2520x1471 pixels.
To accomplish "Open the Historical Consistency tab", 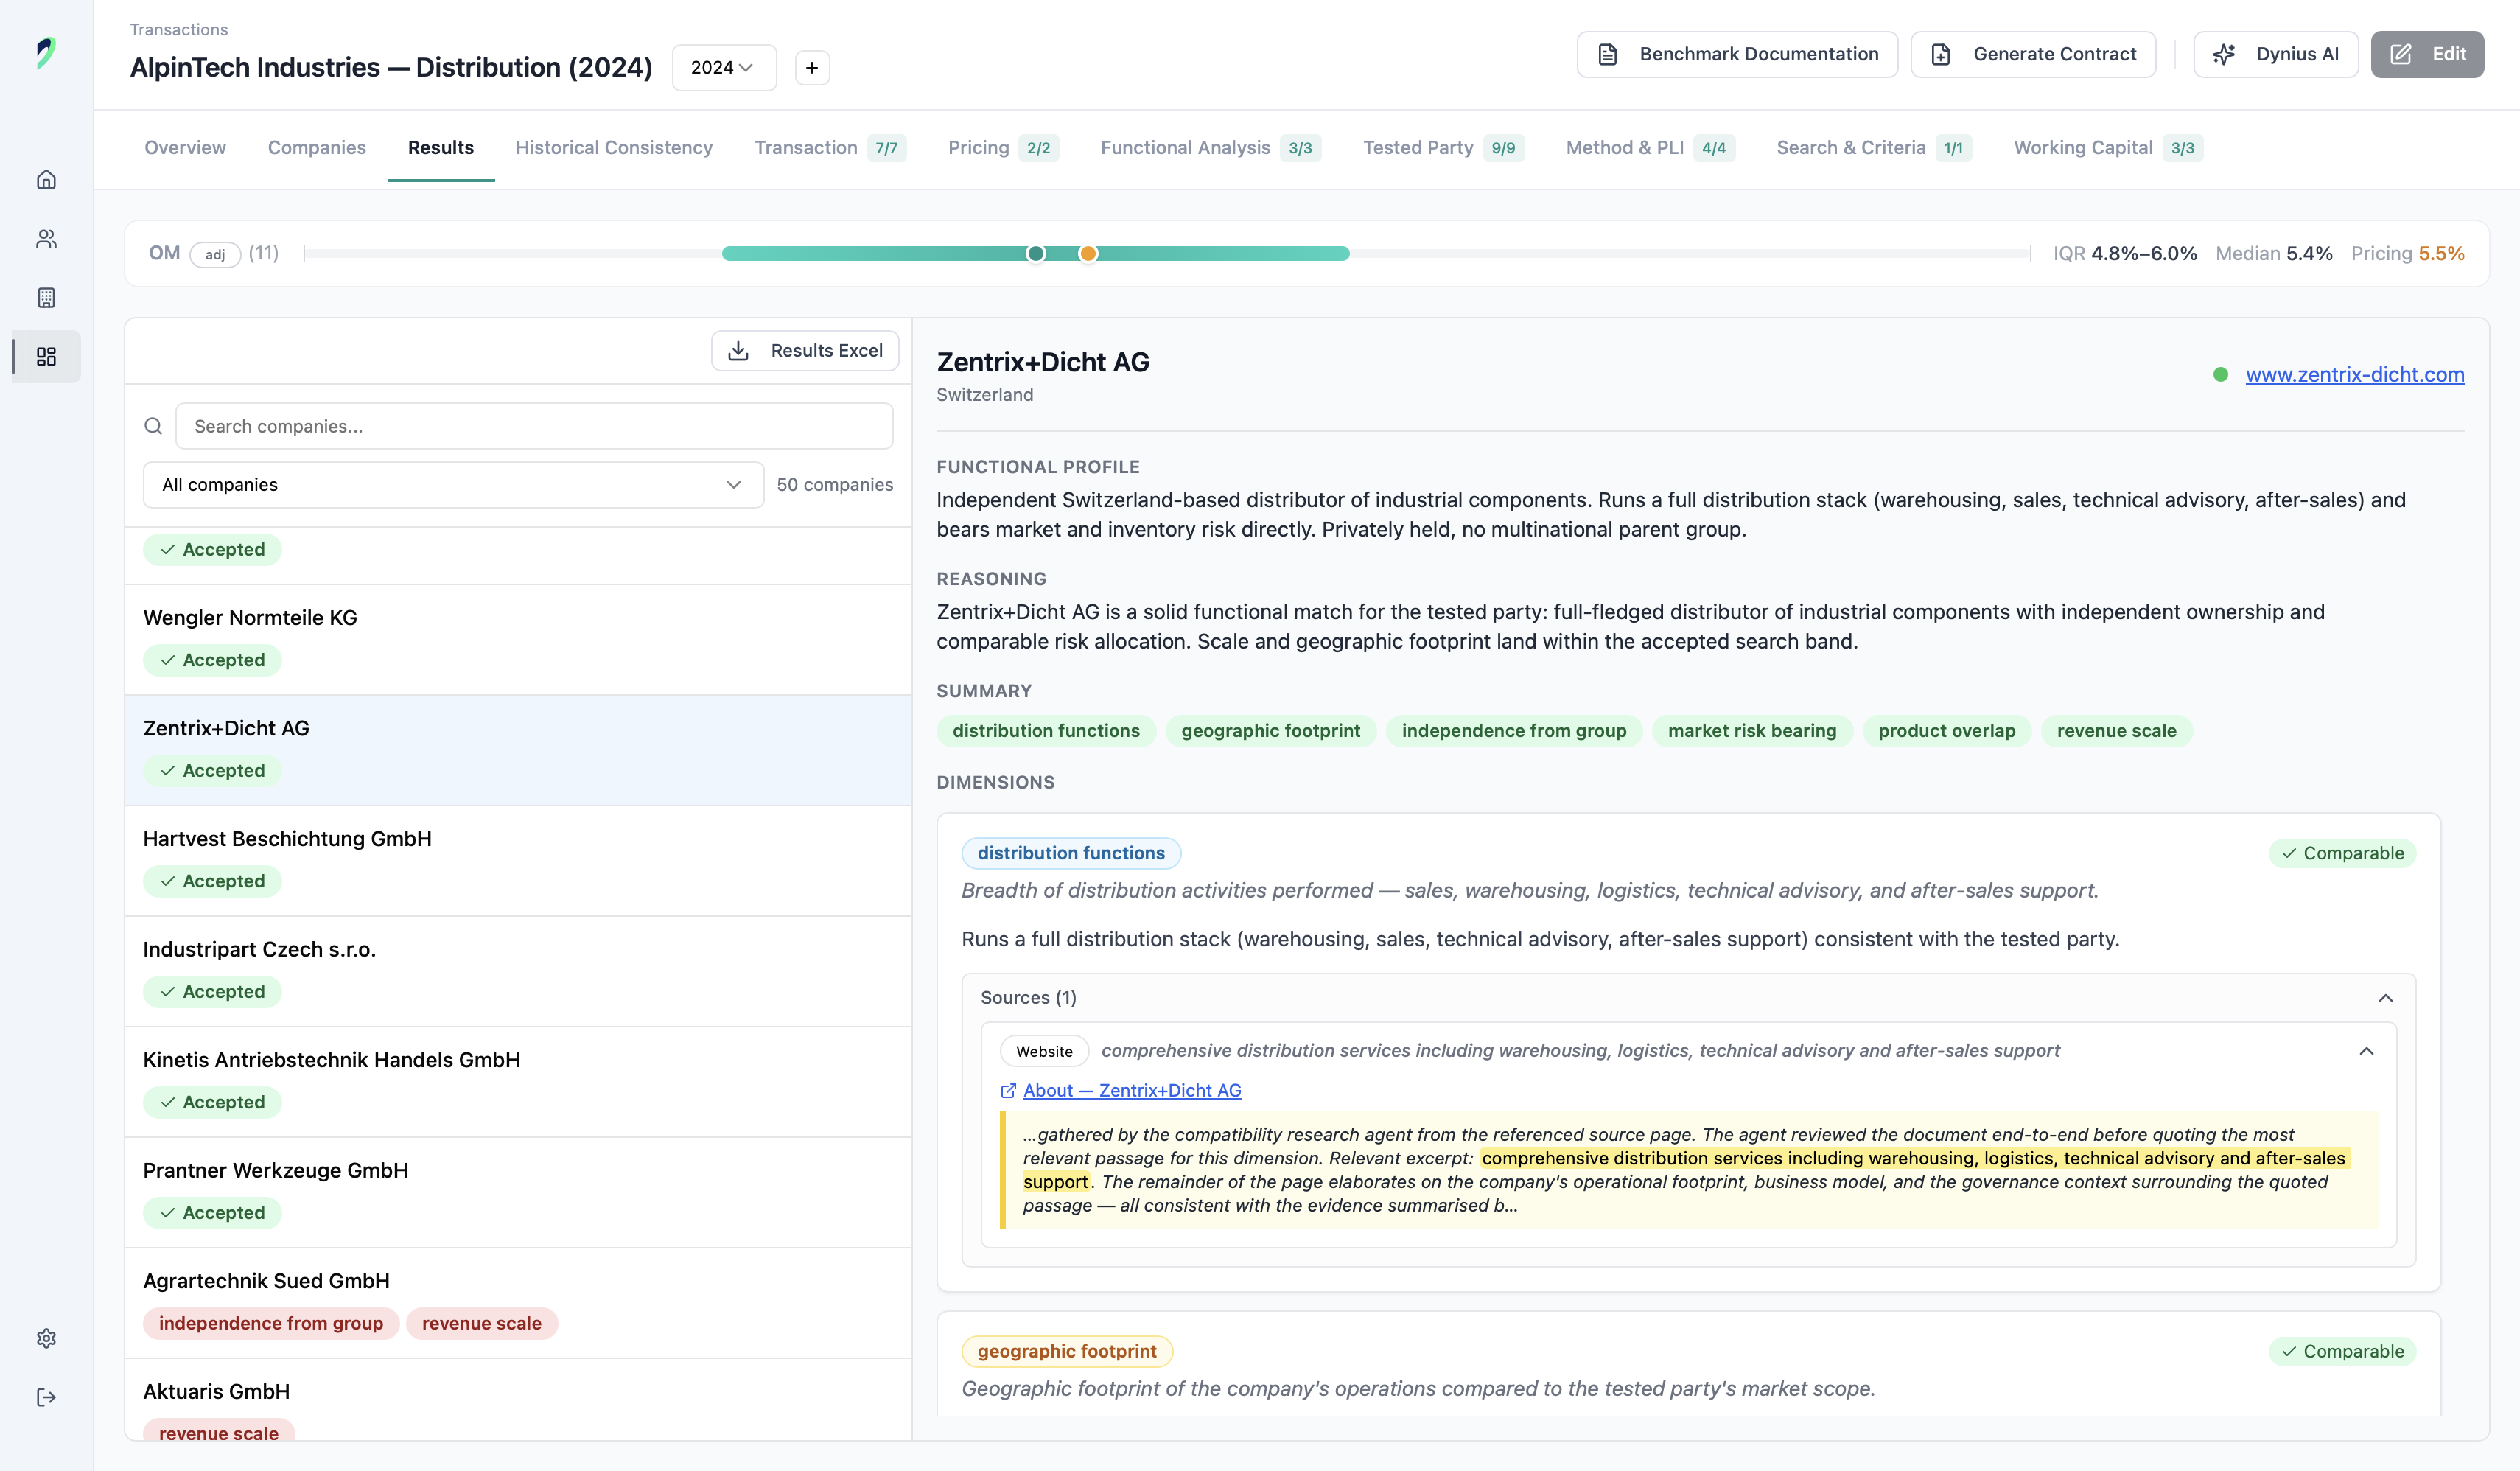I will click(614, 148).
